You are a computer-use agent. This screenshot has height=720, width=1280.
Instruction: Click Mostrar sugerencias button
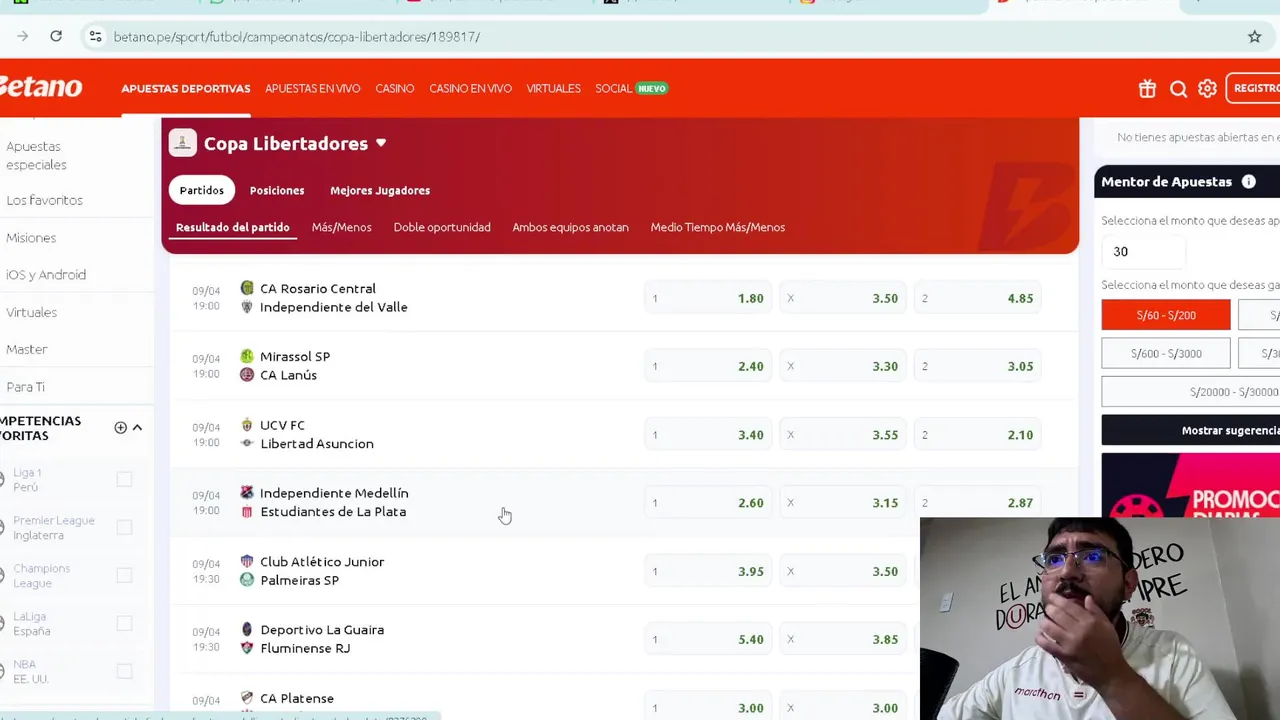click(x=1191, y=430)
